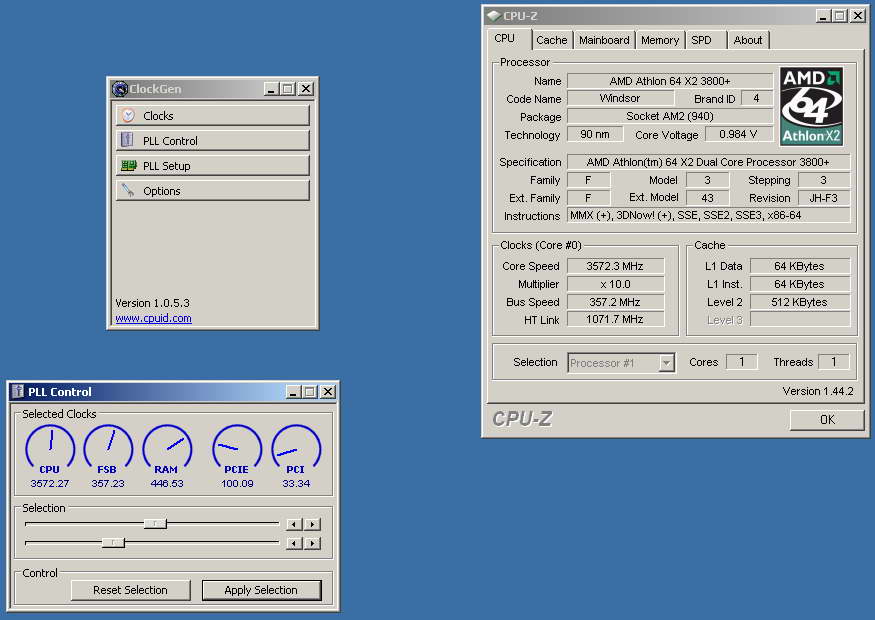Click the Bus Speed value 357.2 MHz
The width and height of the screenshot is (875, 620).
pyautogui.click(x=616, y=302)
